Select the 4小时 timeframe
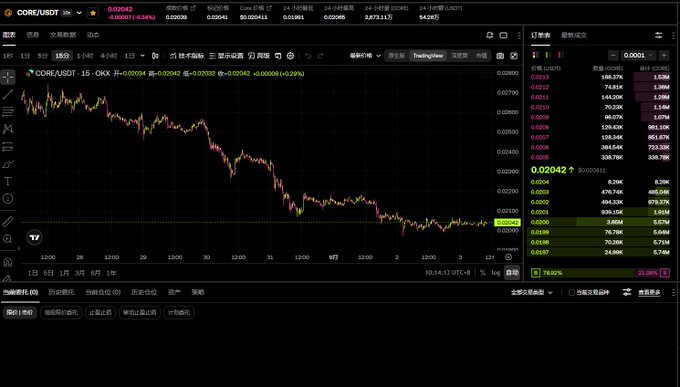The height and width of the screenshot is (387, 680). coord(109,56)
